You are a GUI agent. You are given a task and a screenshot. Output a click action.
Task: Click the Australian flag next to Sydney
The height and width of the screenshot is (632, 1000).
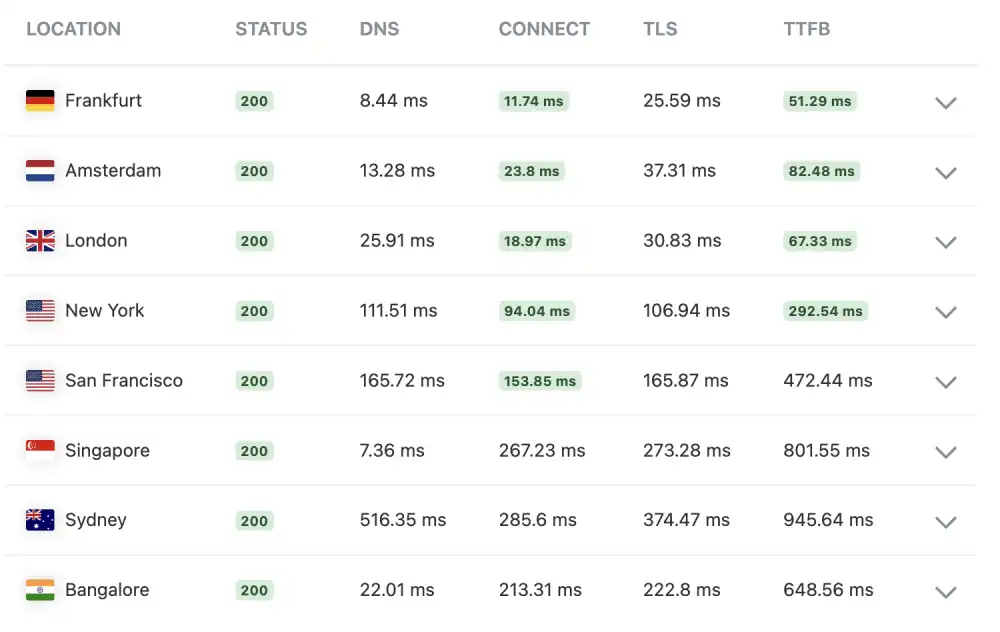click(x=38, y=521)
